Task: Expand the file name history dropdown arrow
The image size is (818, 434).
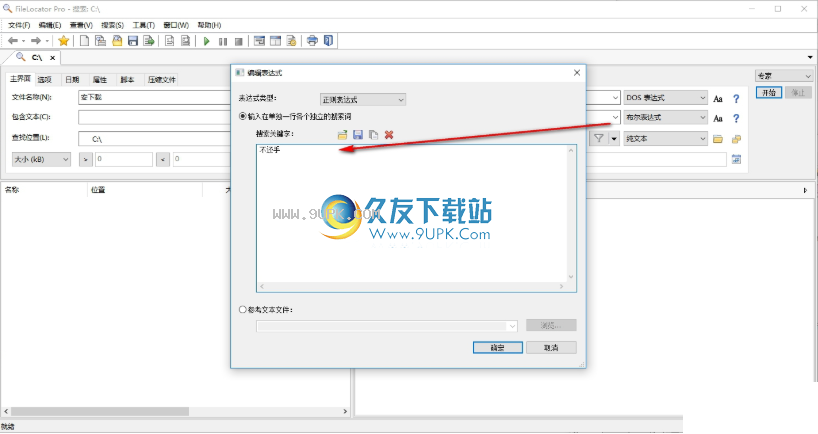Action: 615,98
